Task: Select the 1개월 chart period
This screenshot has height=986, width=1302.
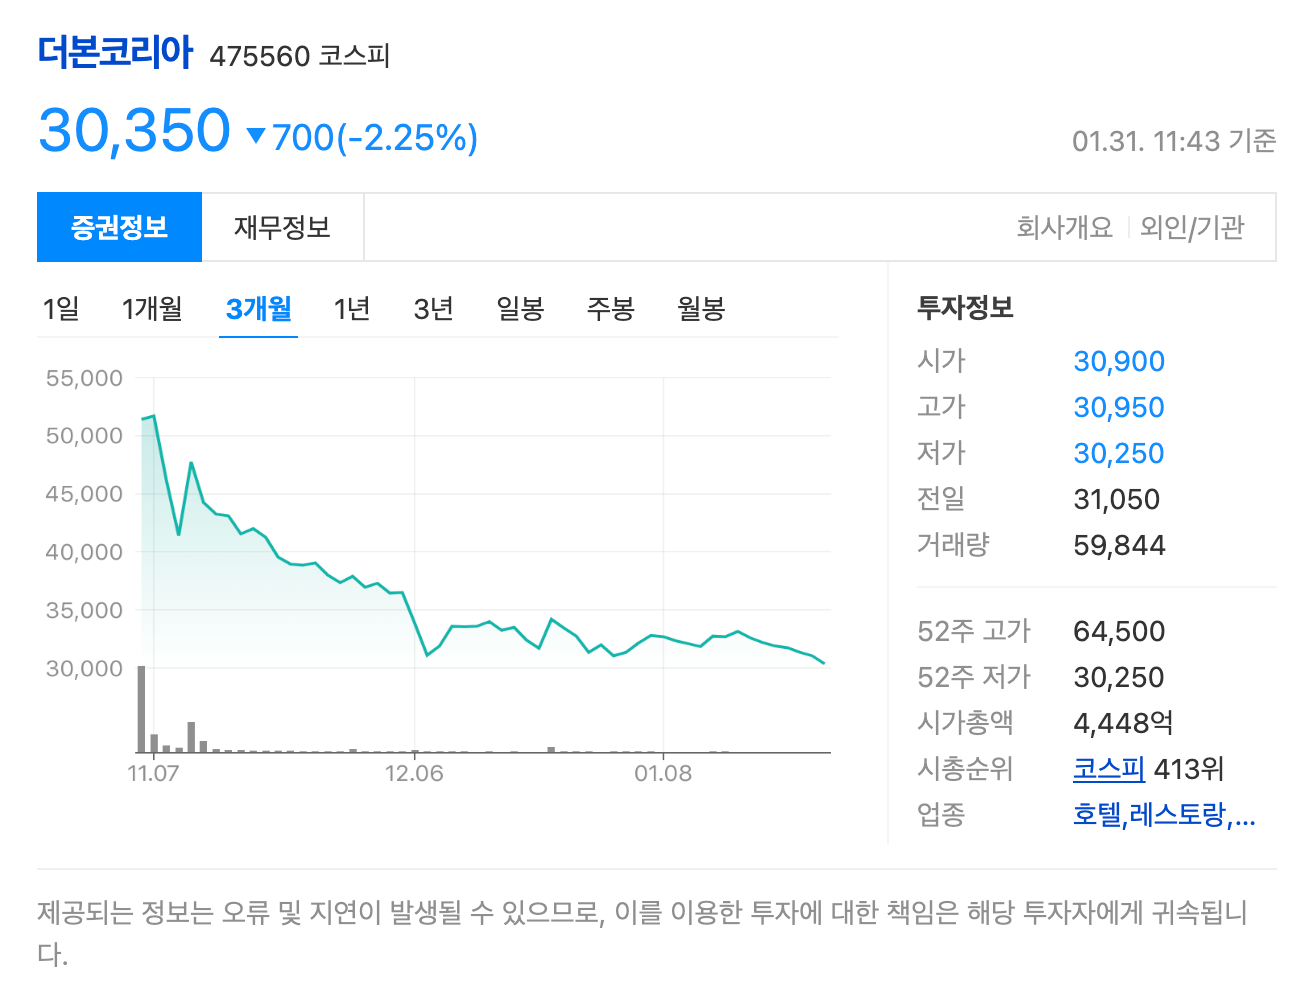Action: coord(151,309)
